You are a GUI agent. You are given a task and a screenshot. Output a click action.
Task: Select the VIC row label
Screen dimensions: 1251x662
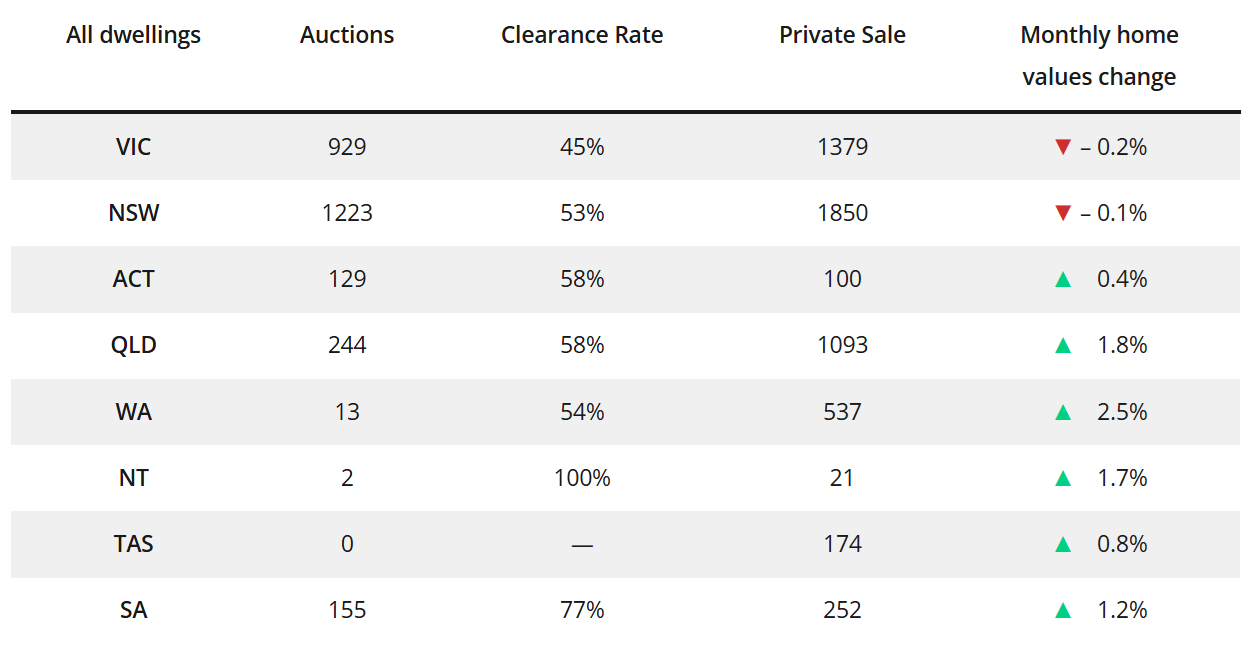pyautogui.click(x=133, y=147)
